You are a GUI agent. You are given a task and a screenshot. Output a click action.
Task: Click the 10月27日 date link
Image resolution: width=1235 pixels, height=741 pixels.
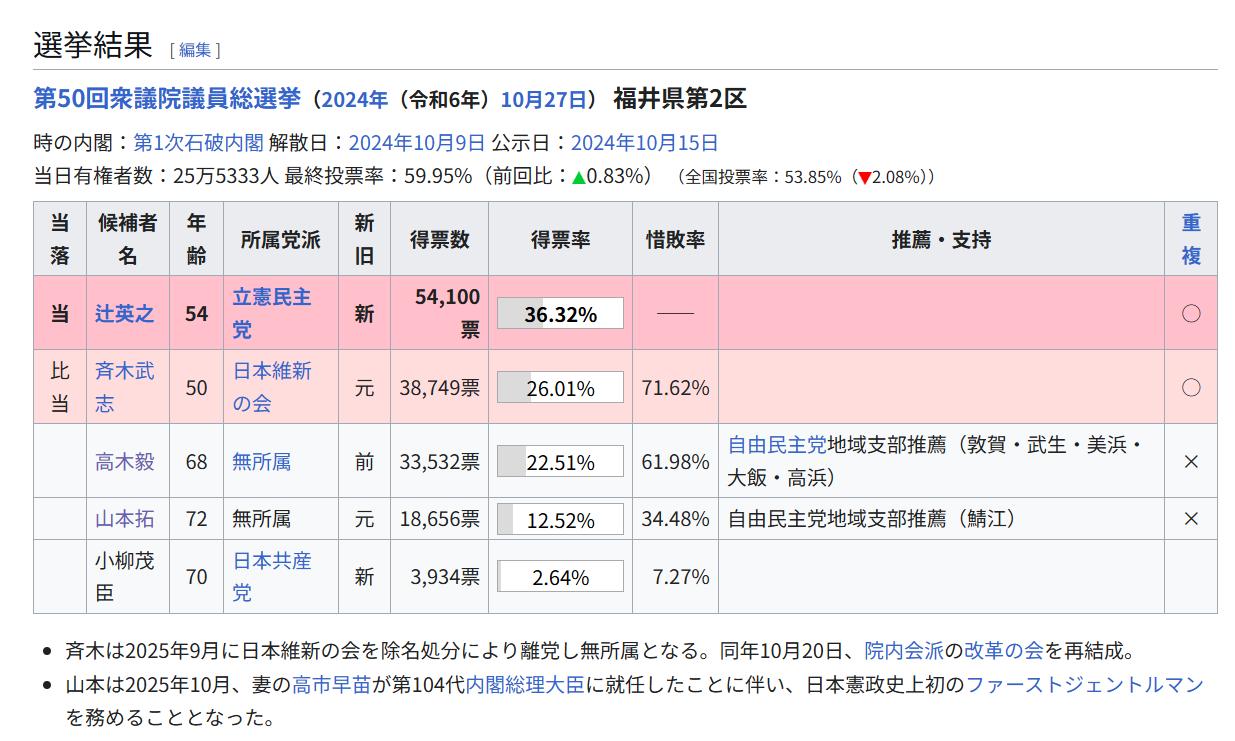(543, 100)
